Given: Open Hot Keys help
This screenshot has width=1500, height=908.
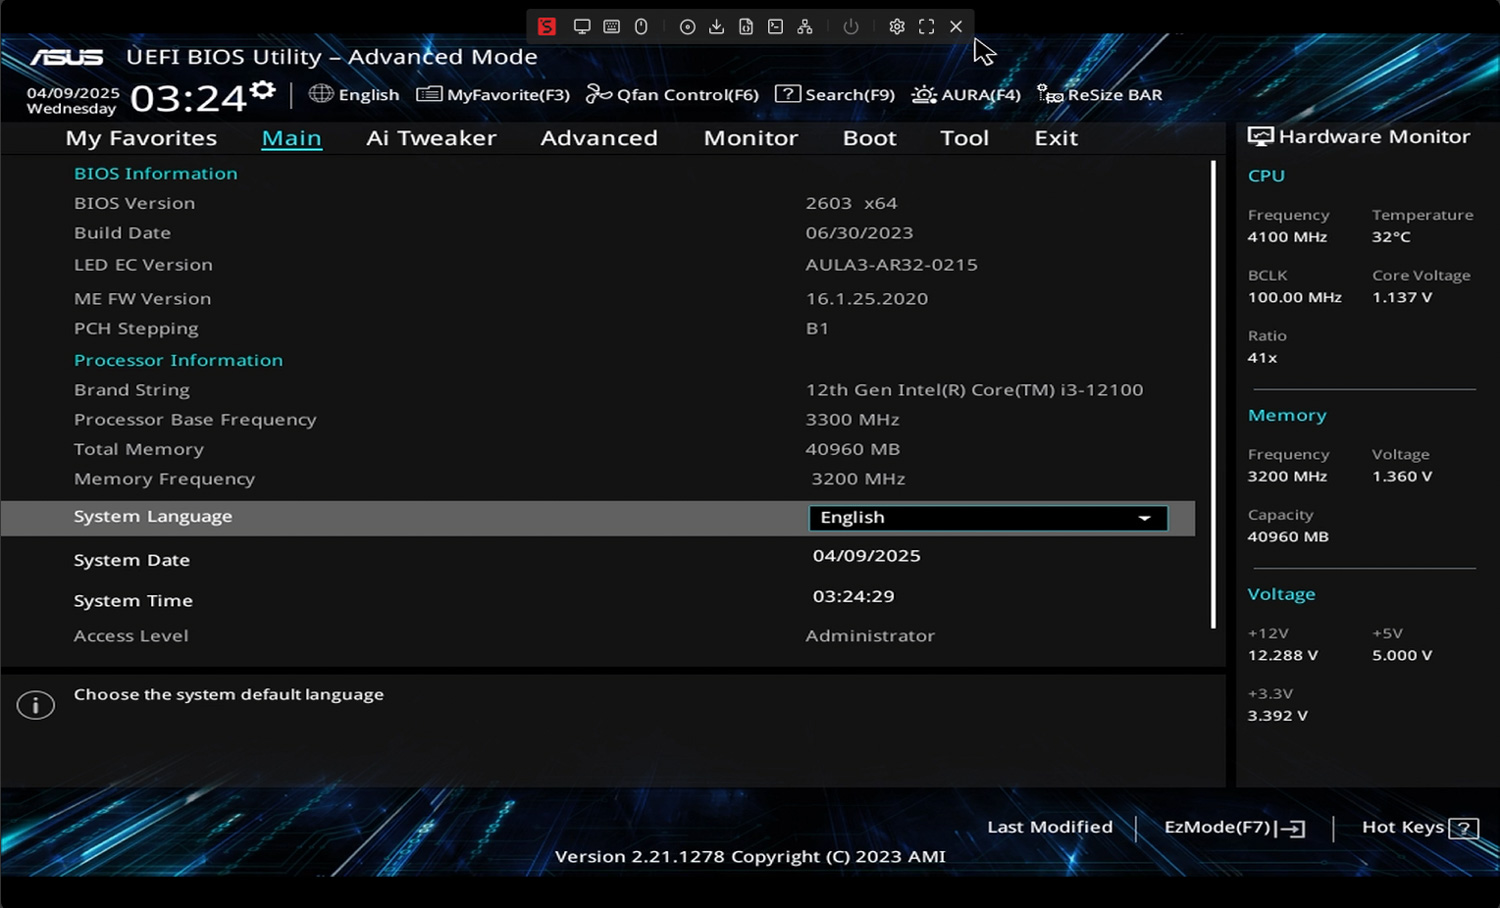Looking at the screenshot, I should 1419,827.
